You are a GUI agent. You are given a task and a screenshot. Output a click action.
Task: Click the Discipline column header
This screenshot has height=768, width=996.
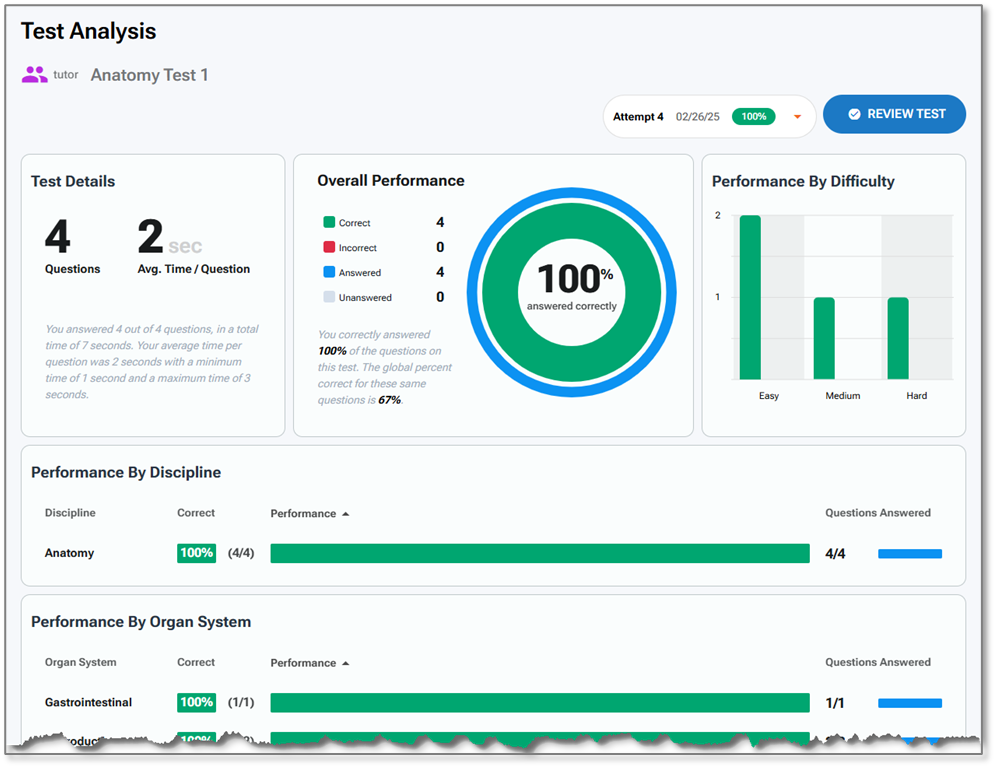(x=70, y=513)
